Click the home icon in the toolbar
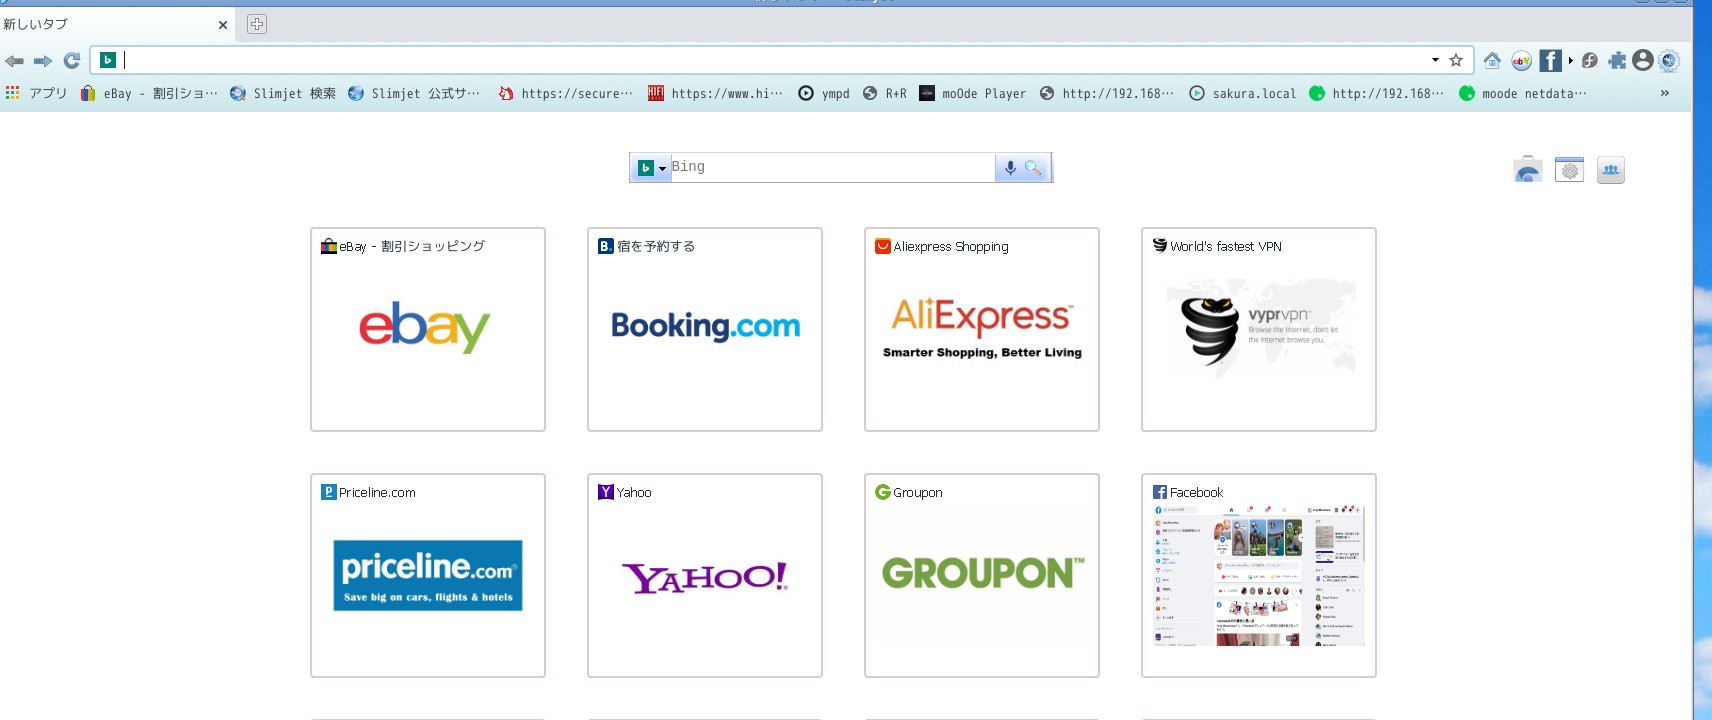 (x=1492, y=60)
